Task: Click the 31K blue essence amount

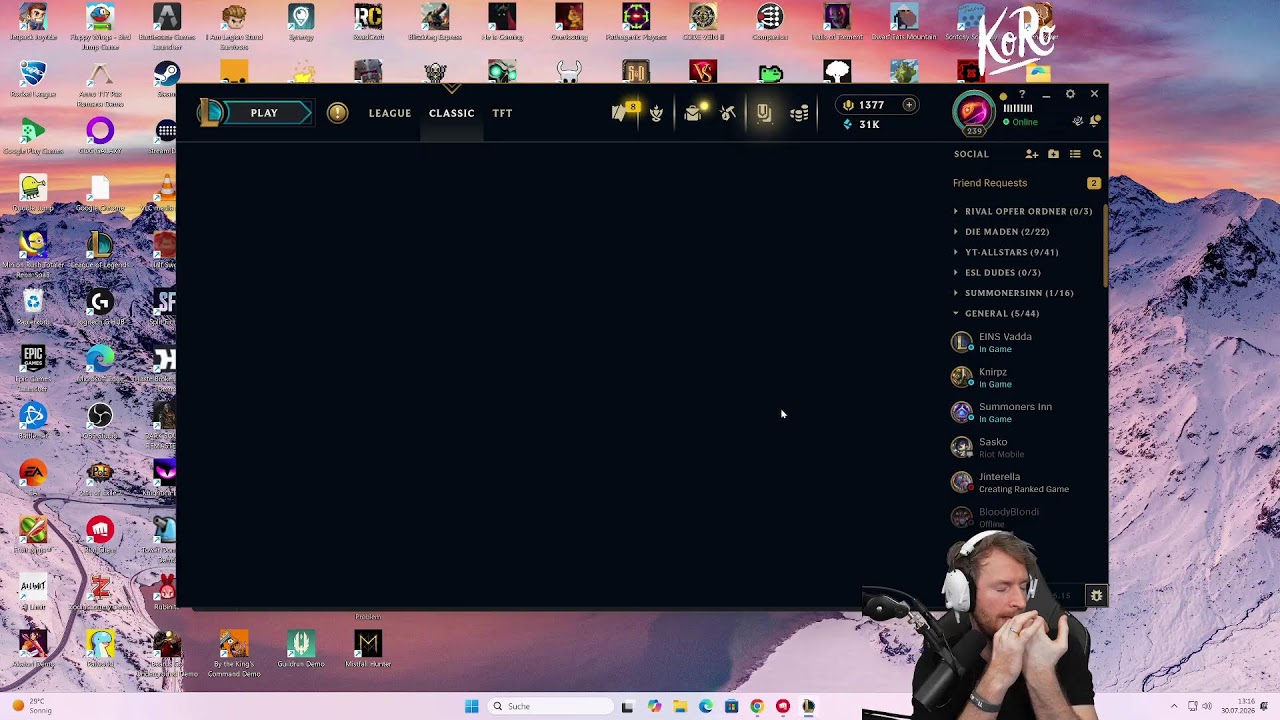Action: click(x=869, y=125)
